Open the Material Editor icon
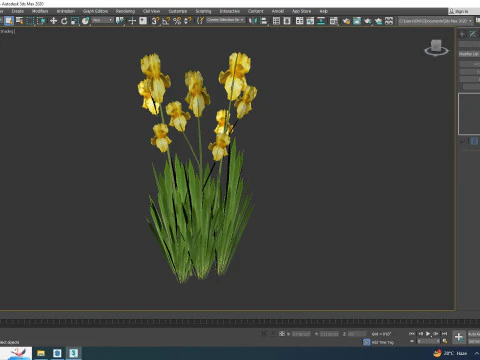Screen dimensions: 480x360 click(333, 21)
